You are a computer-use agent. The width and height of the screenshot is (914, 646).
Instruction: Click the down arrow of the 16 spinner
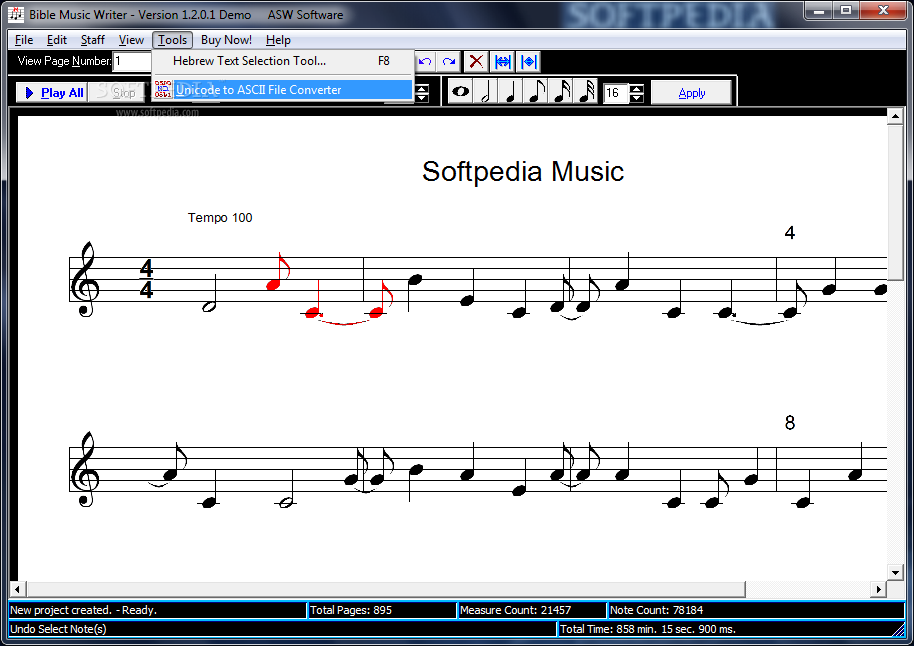pos(637,97)
